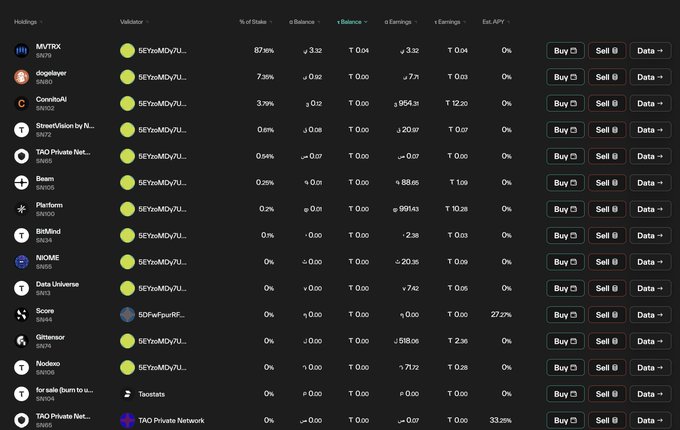Sort by % of Stake column
The height and width of the screenshot is (430, 680).
[255, 22]
